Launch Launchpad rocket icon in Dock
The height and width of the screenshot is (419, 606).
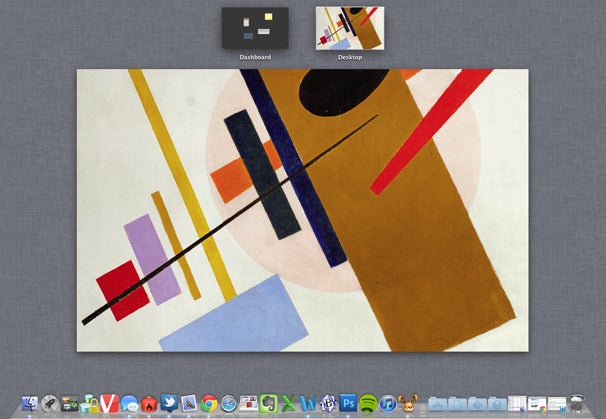(x=49, y=404)
